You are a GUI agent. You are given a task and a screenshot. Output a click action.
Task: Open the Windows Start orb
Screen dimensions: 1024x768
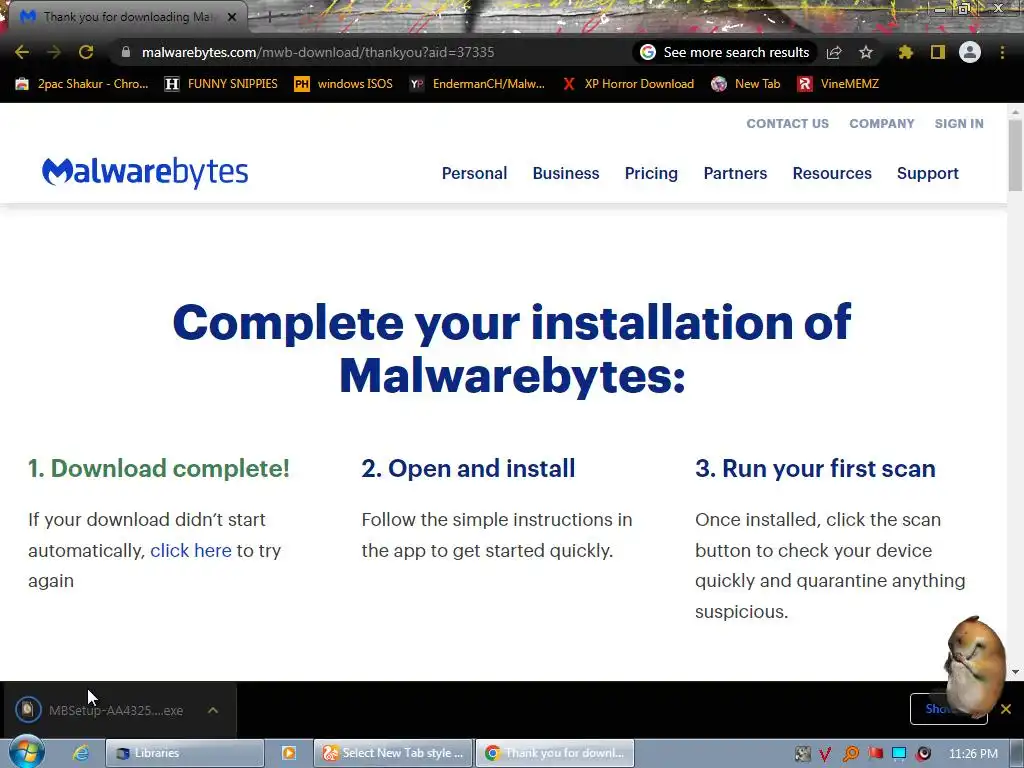(26, 752)
